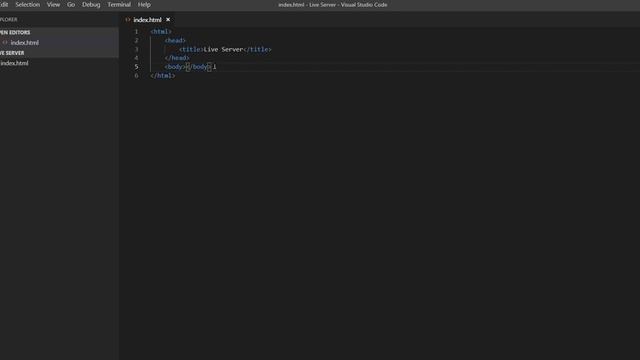This screenshot has height=360, width=640.
Task: Click line number 4 in the gutter
Action: coord(136,58)
